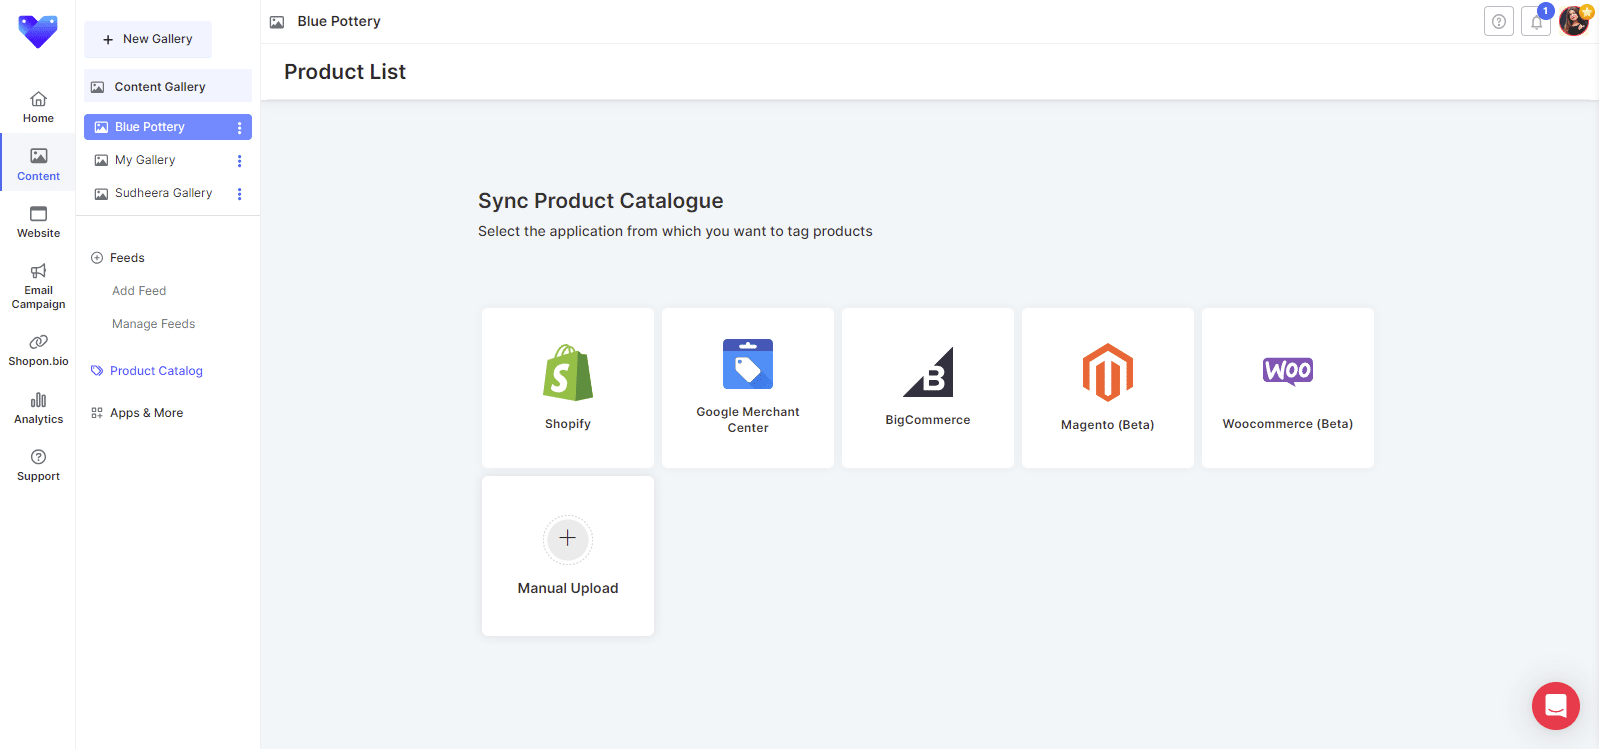Select the Shopify integration icon

(x=567, y=373)
